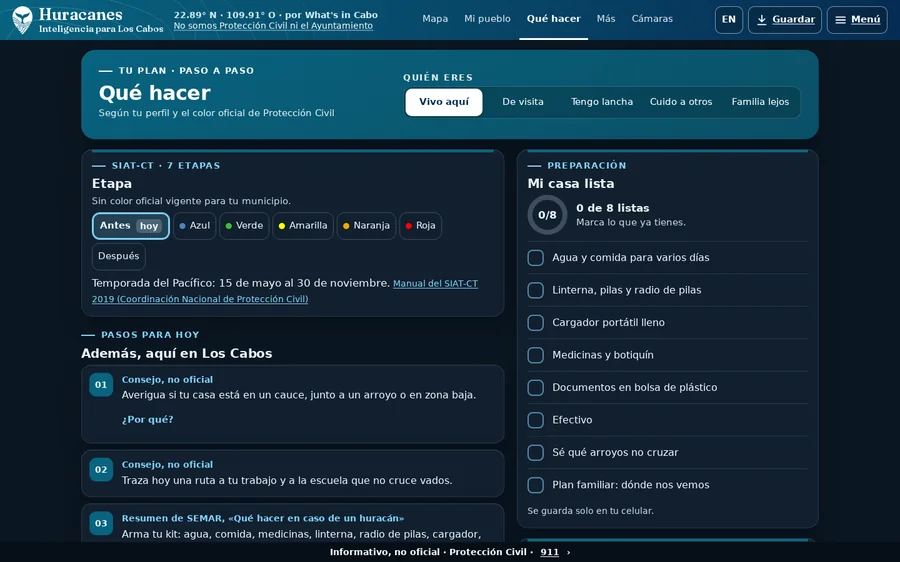Open the Manual del SIAT-CT 2019 link
The height and width of the screenshot is (562, 900).
(x=285, y=291)
